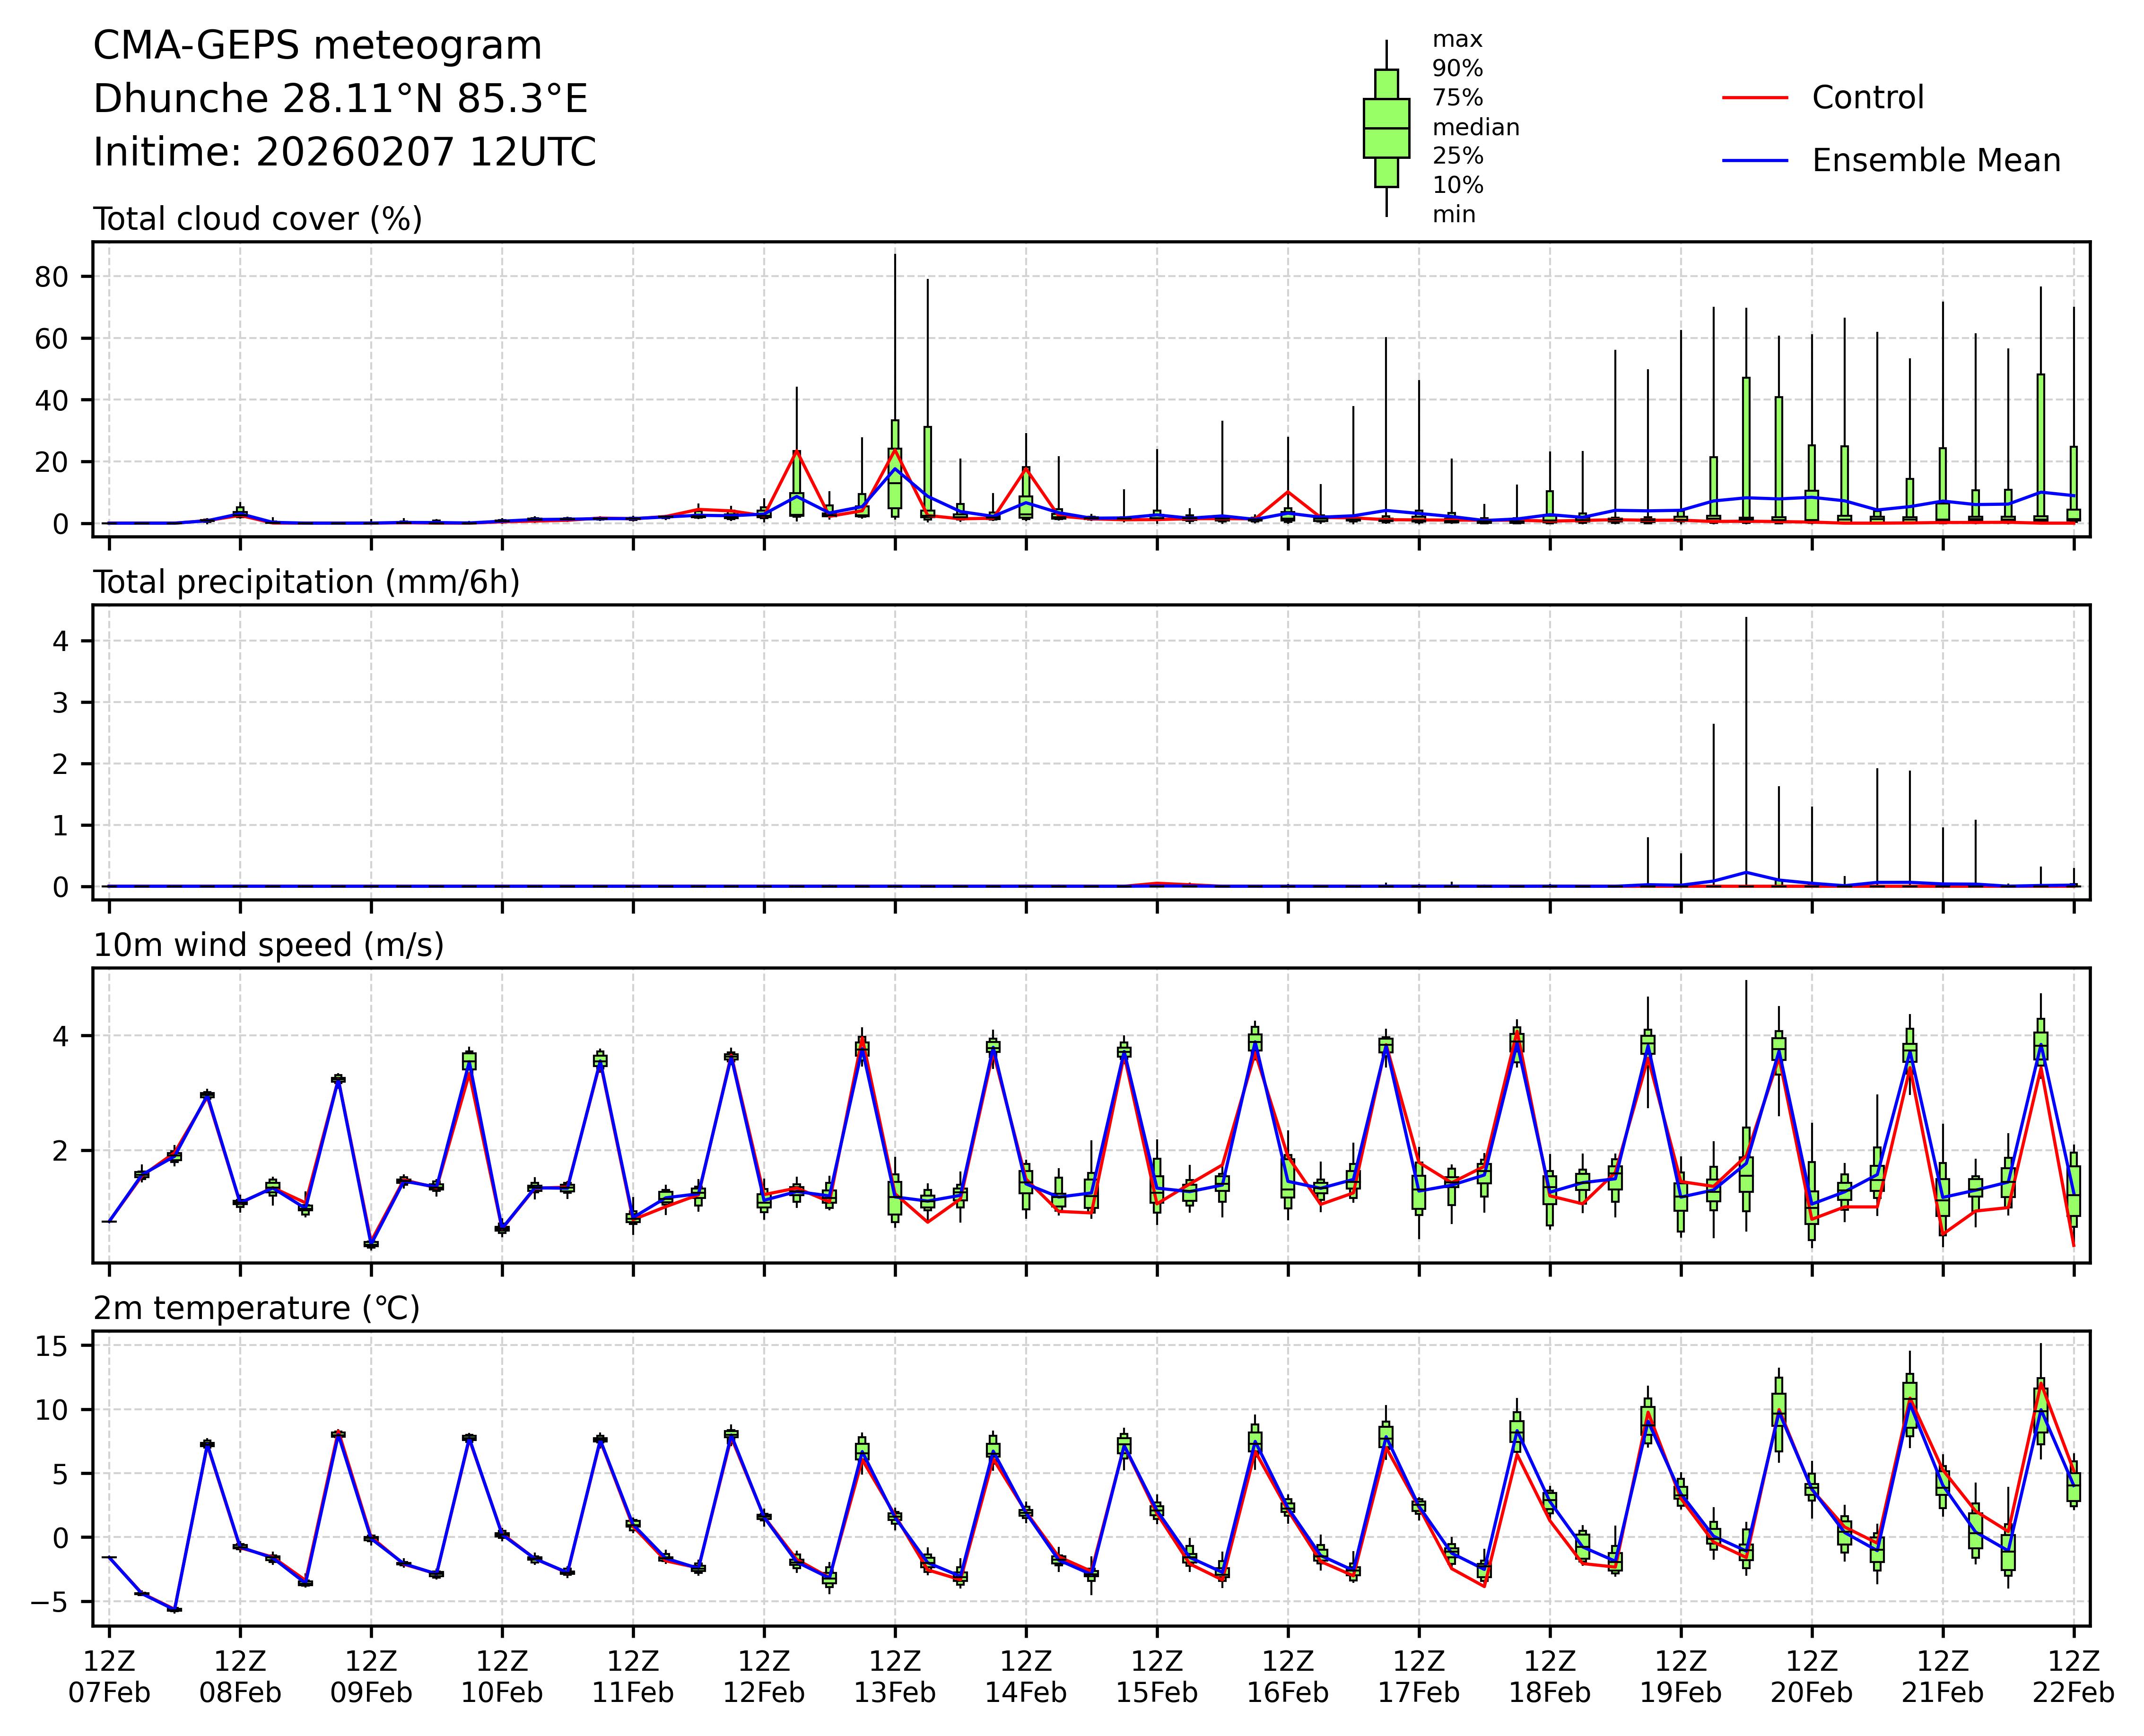Click the Dhunche 28.11°N 85.3°E location text
The height and width of the screenshot is (1736, 2144).
340,99
